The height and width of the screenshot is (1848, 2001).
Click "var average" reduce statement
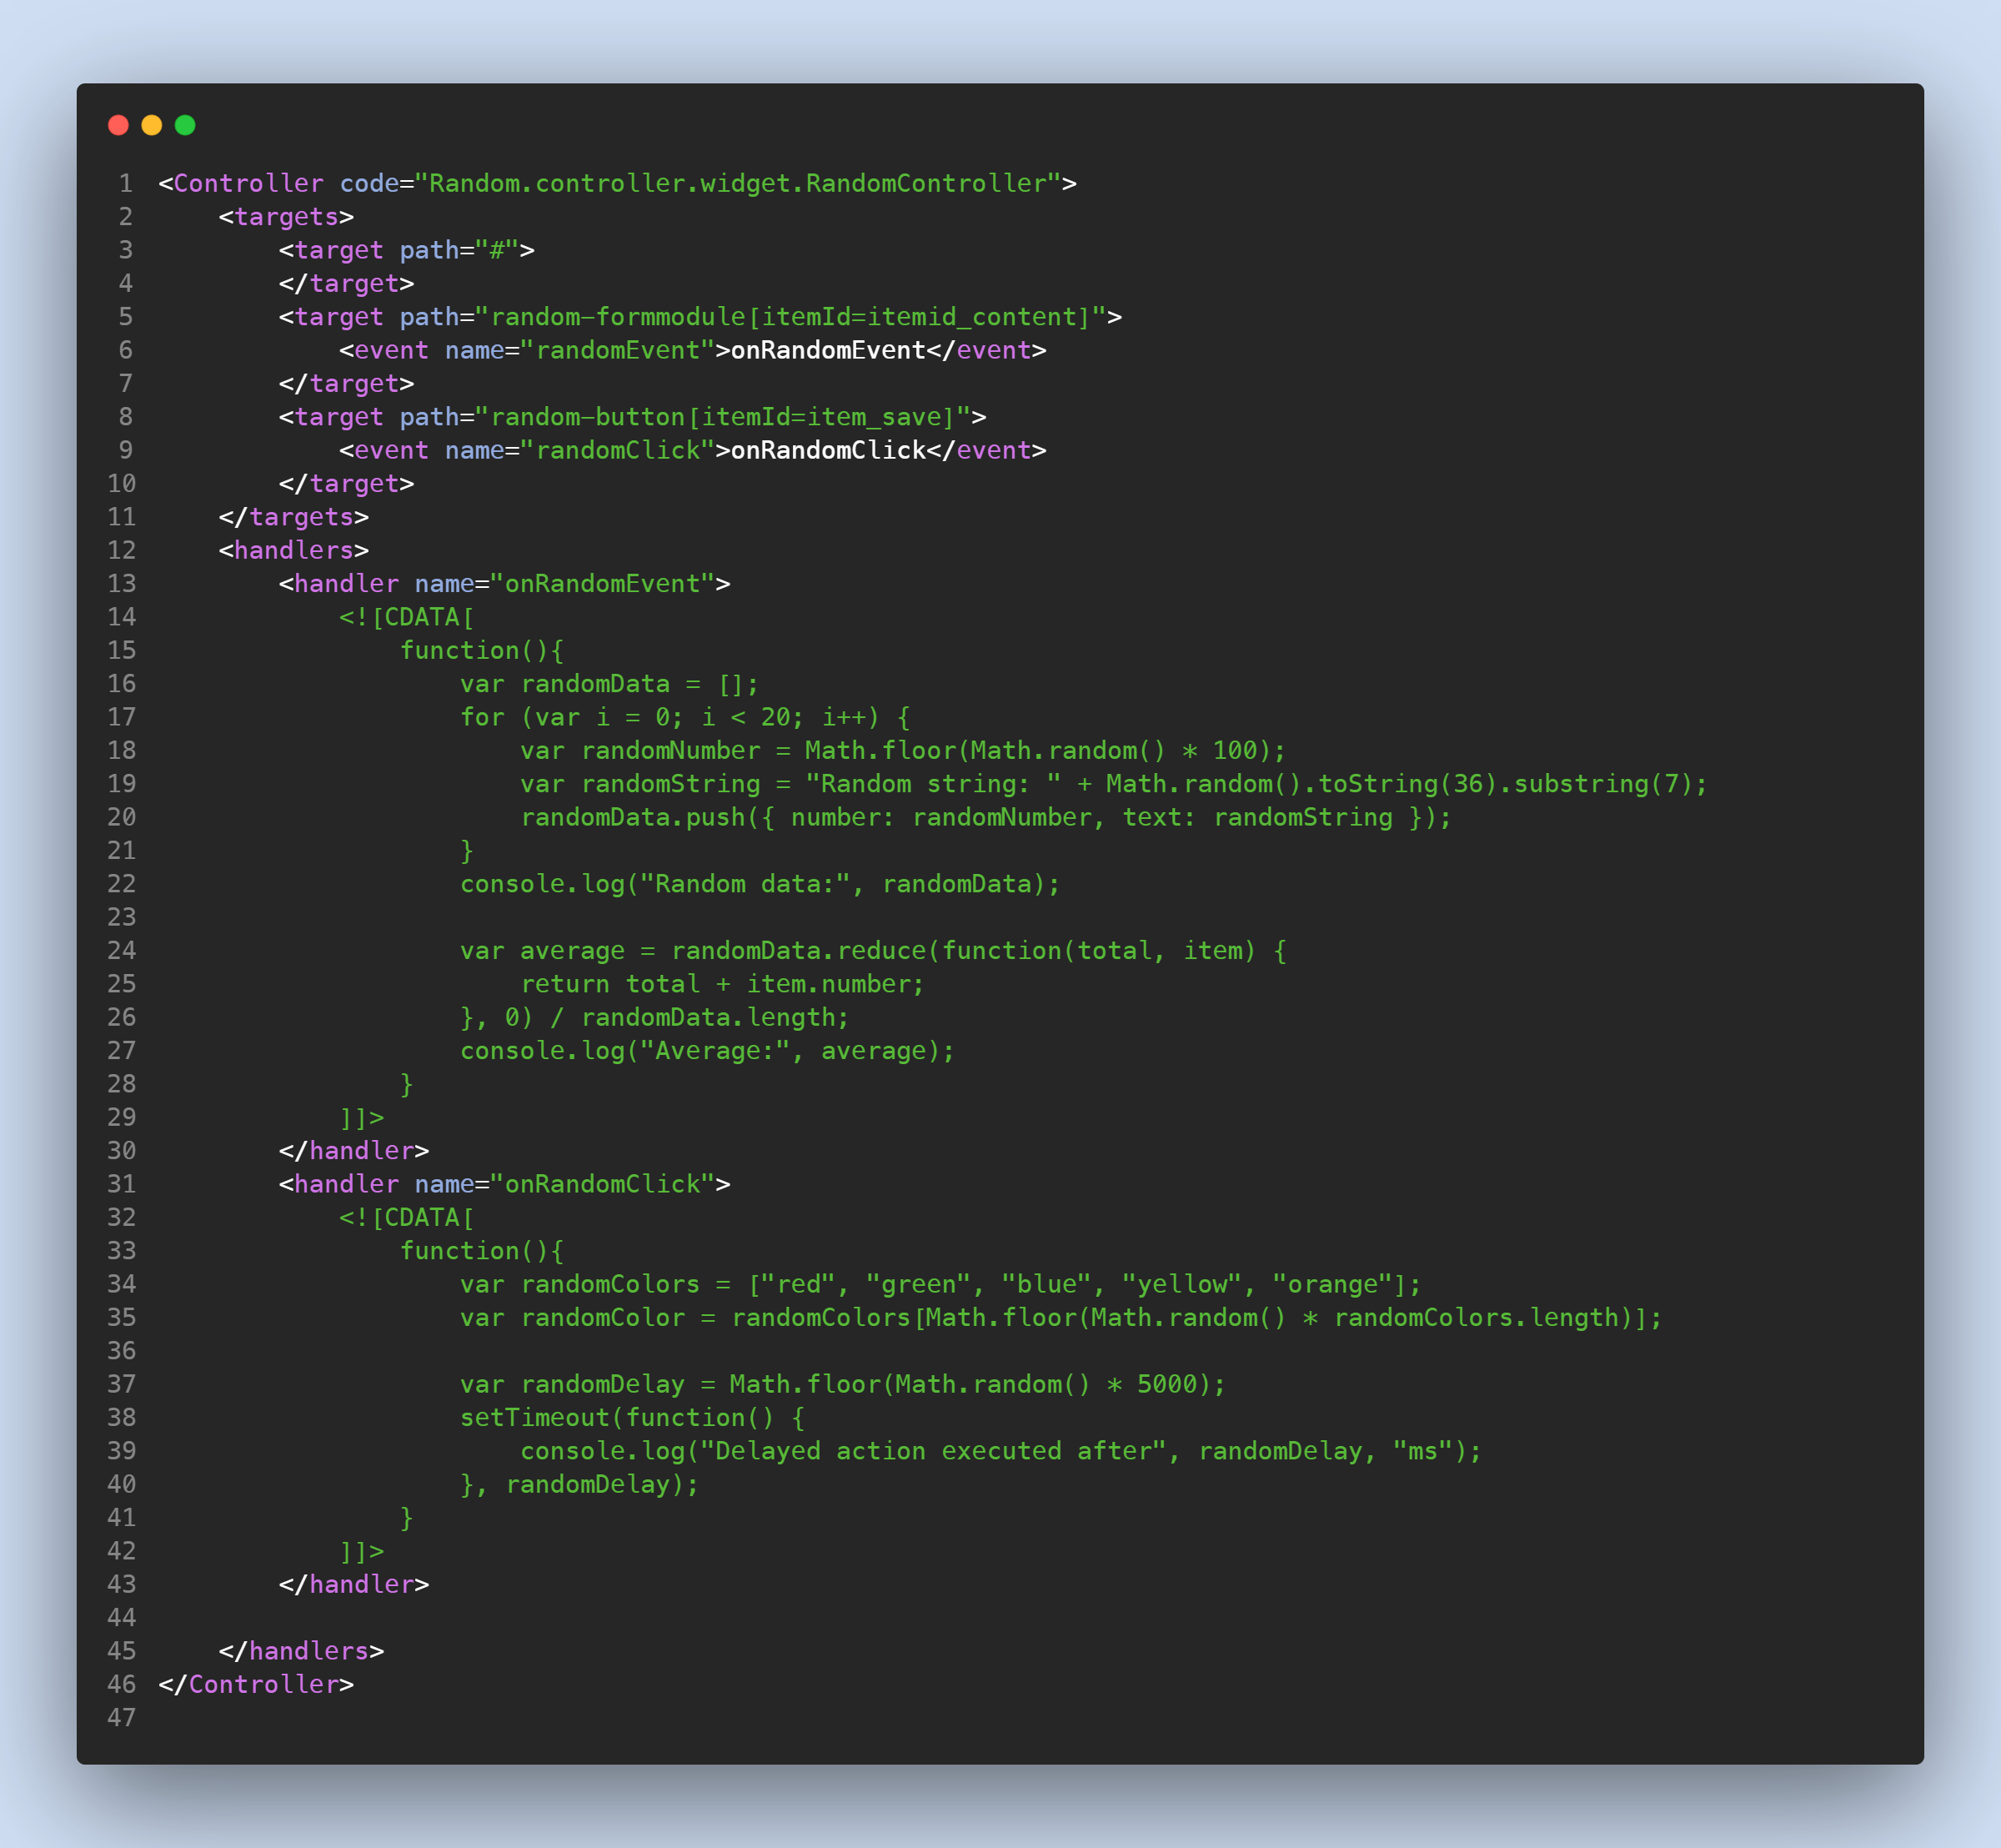coord(873,951)
